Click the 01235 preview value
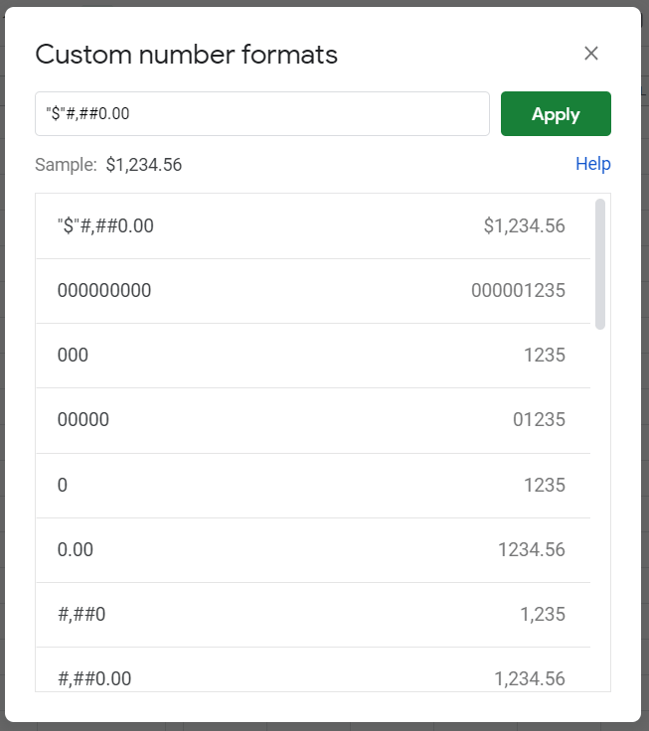This screenshot has height=731, width=649. pos(539,420)
